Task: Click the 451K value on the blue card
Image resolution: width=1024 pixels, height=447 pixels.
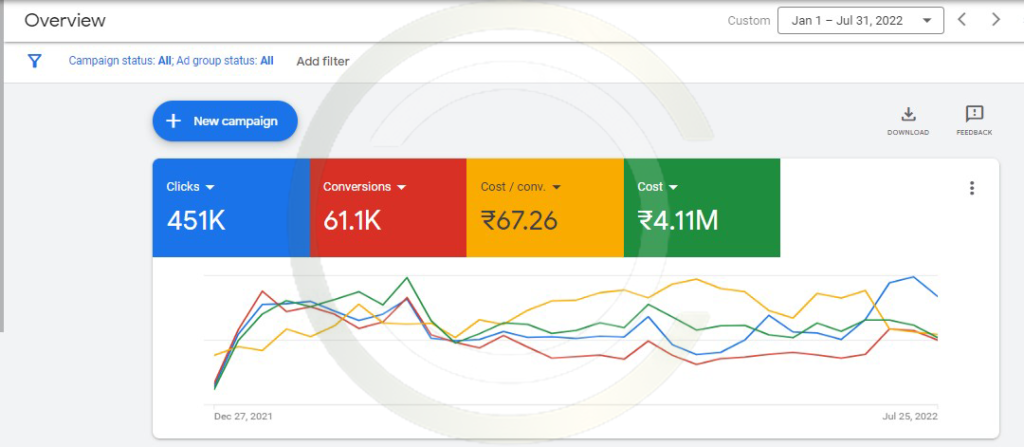Action: [196, 221]
